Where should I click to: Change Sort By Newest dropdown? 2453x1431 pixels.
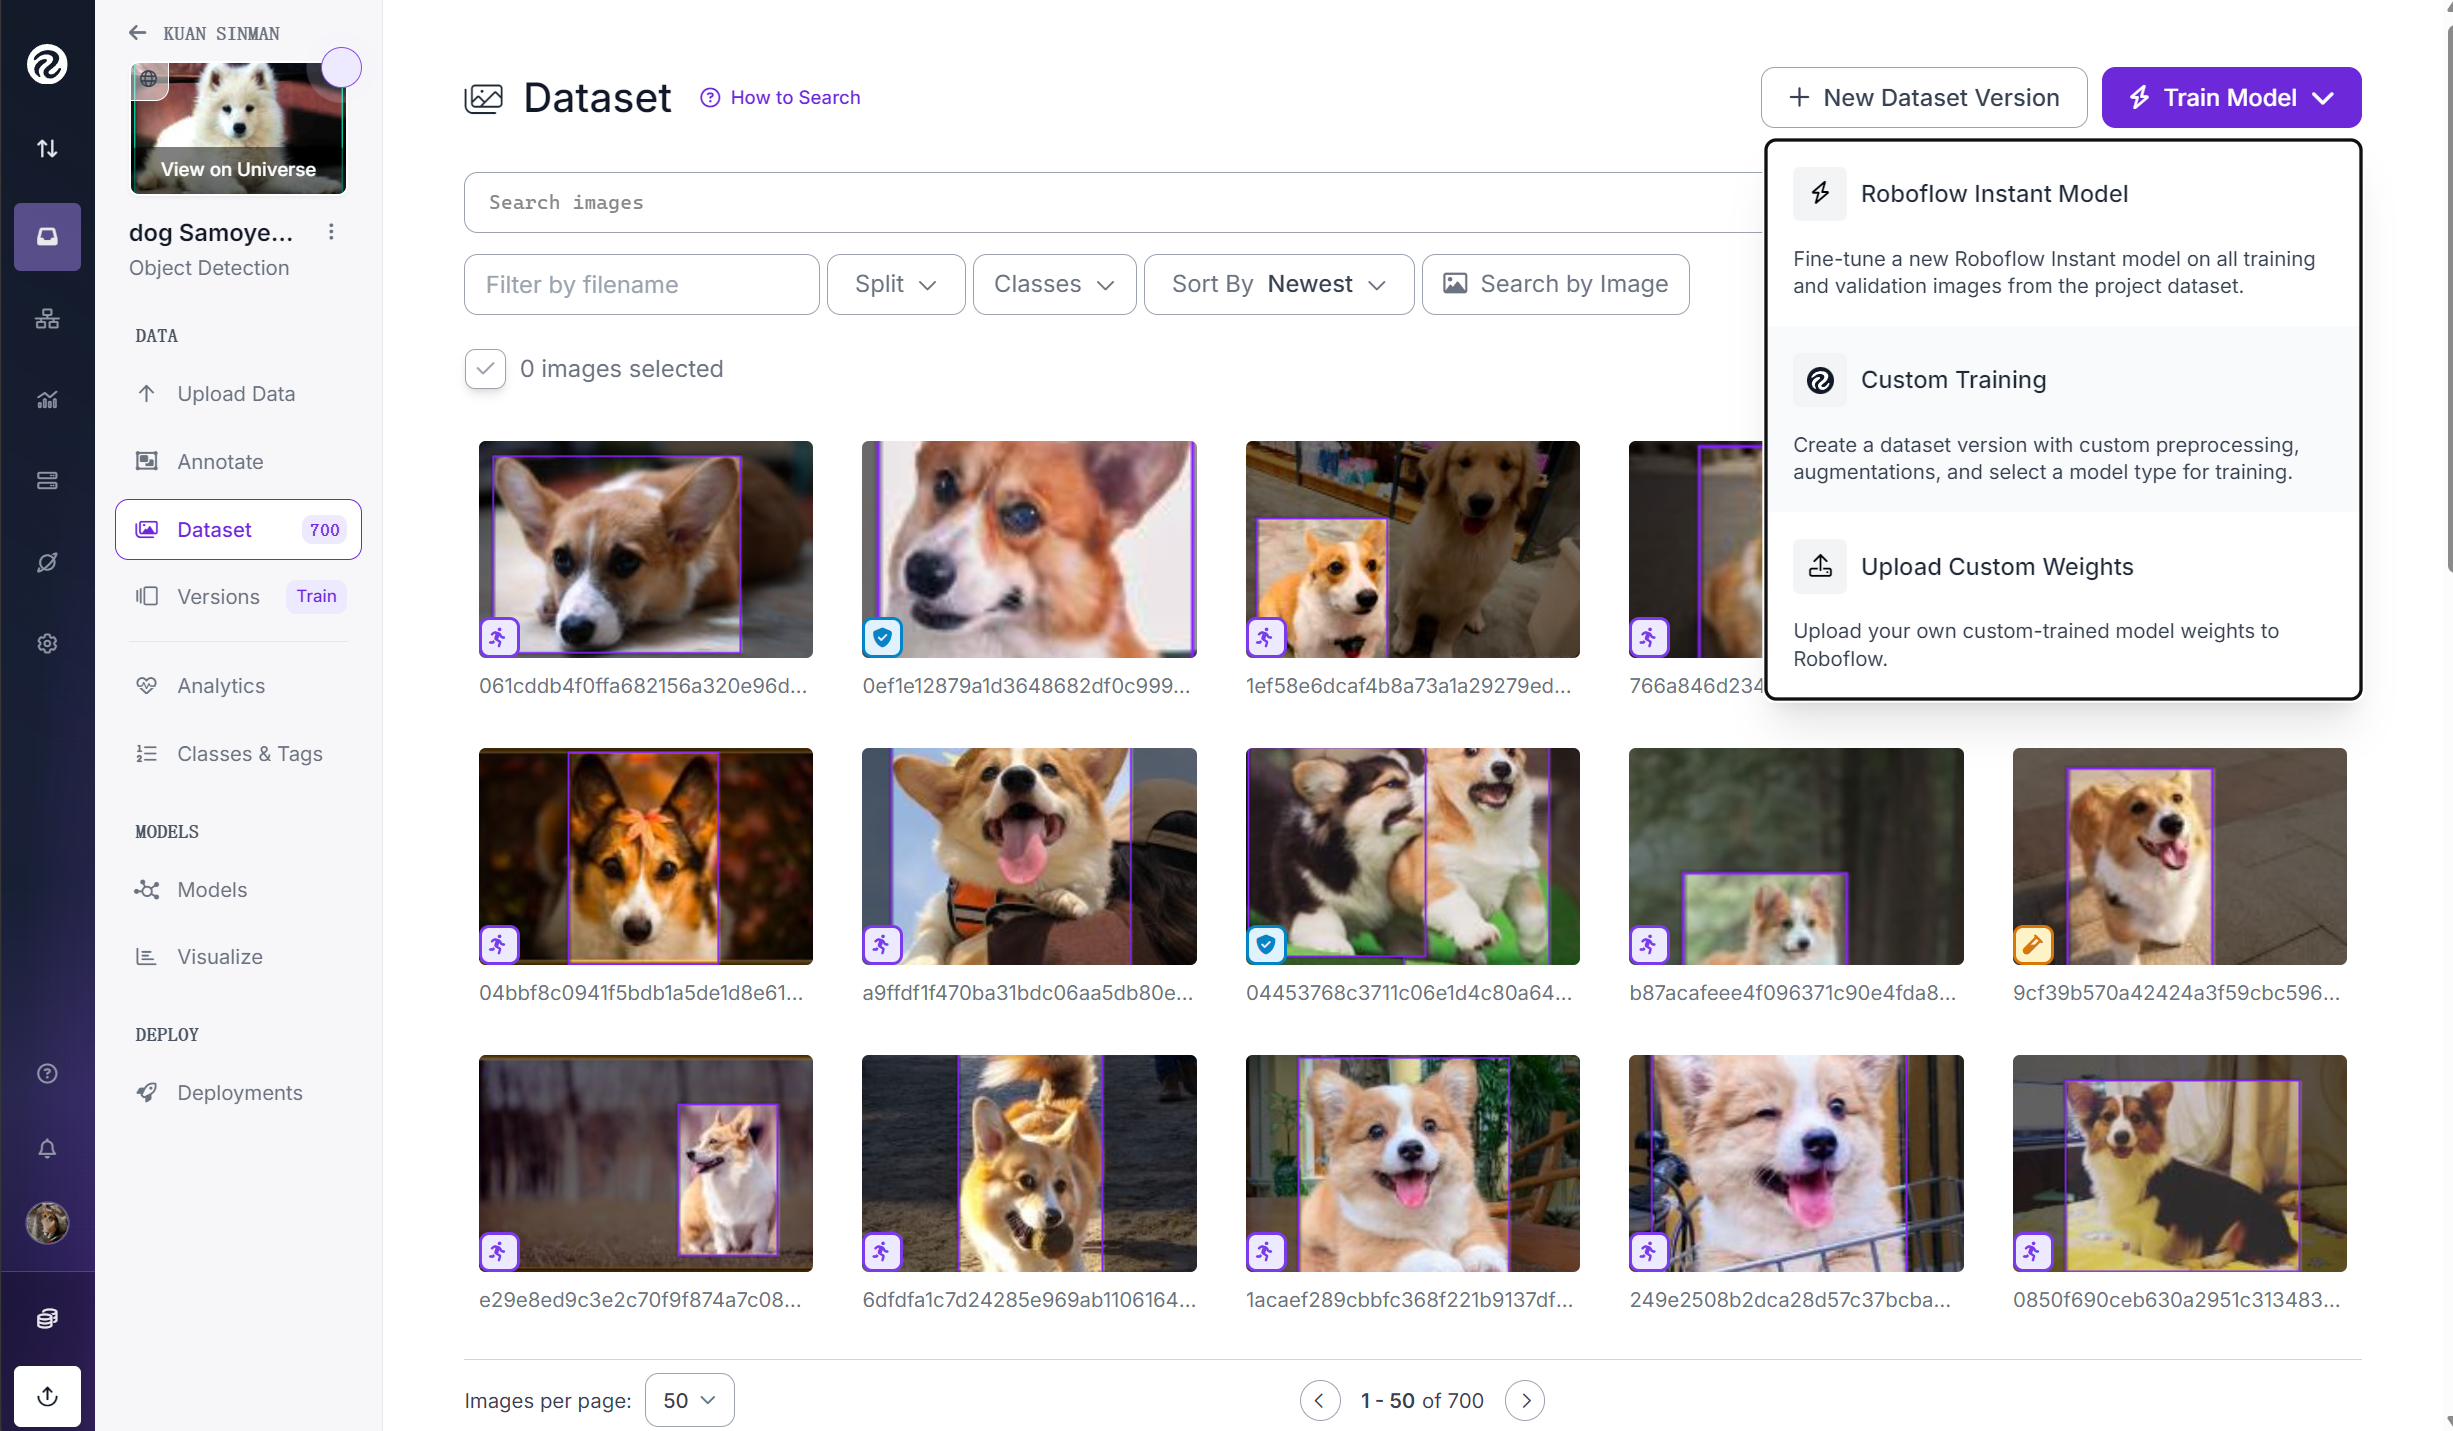1278,284
